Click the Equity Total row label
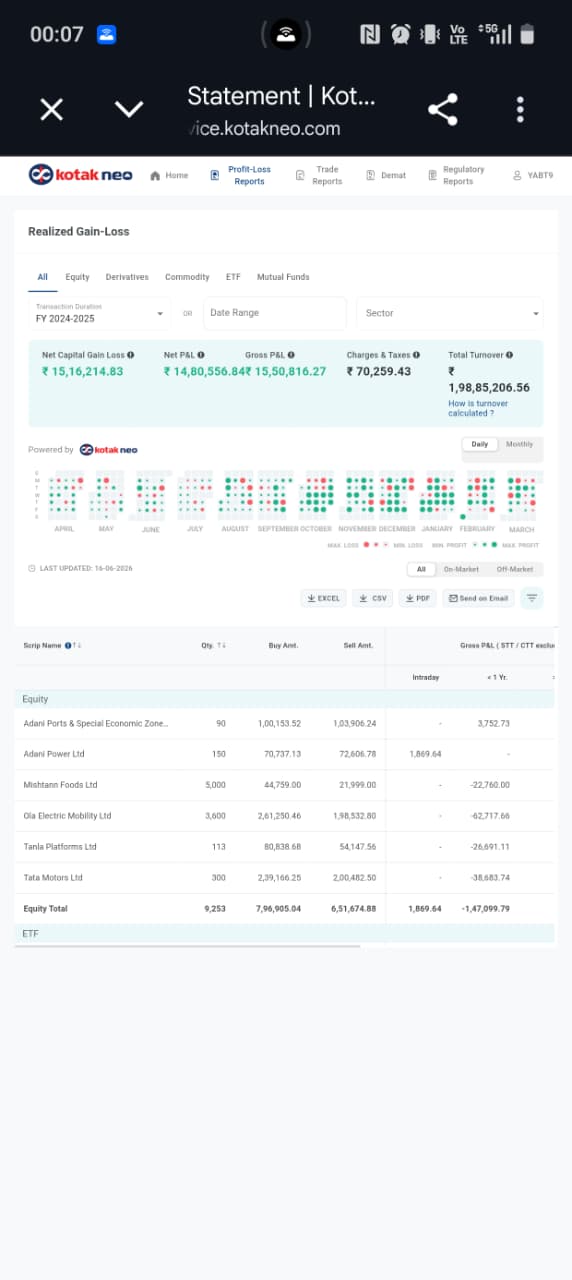Image resolution: width=572 pixels, height=1280 pixels. tap(47, 909)
